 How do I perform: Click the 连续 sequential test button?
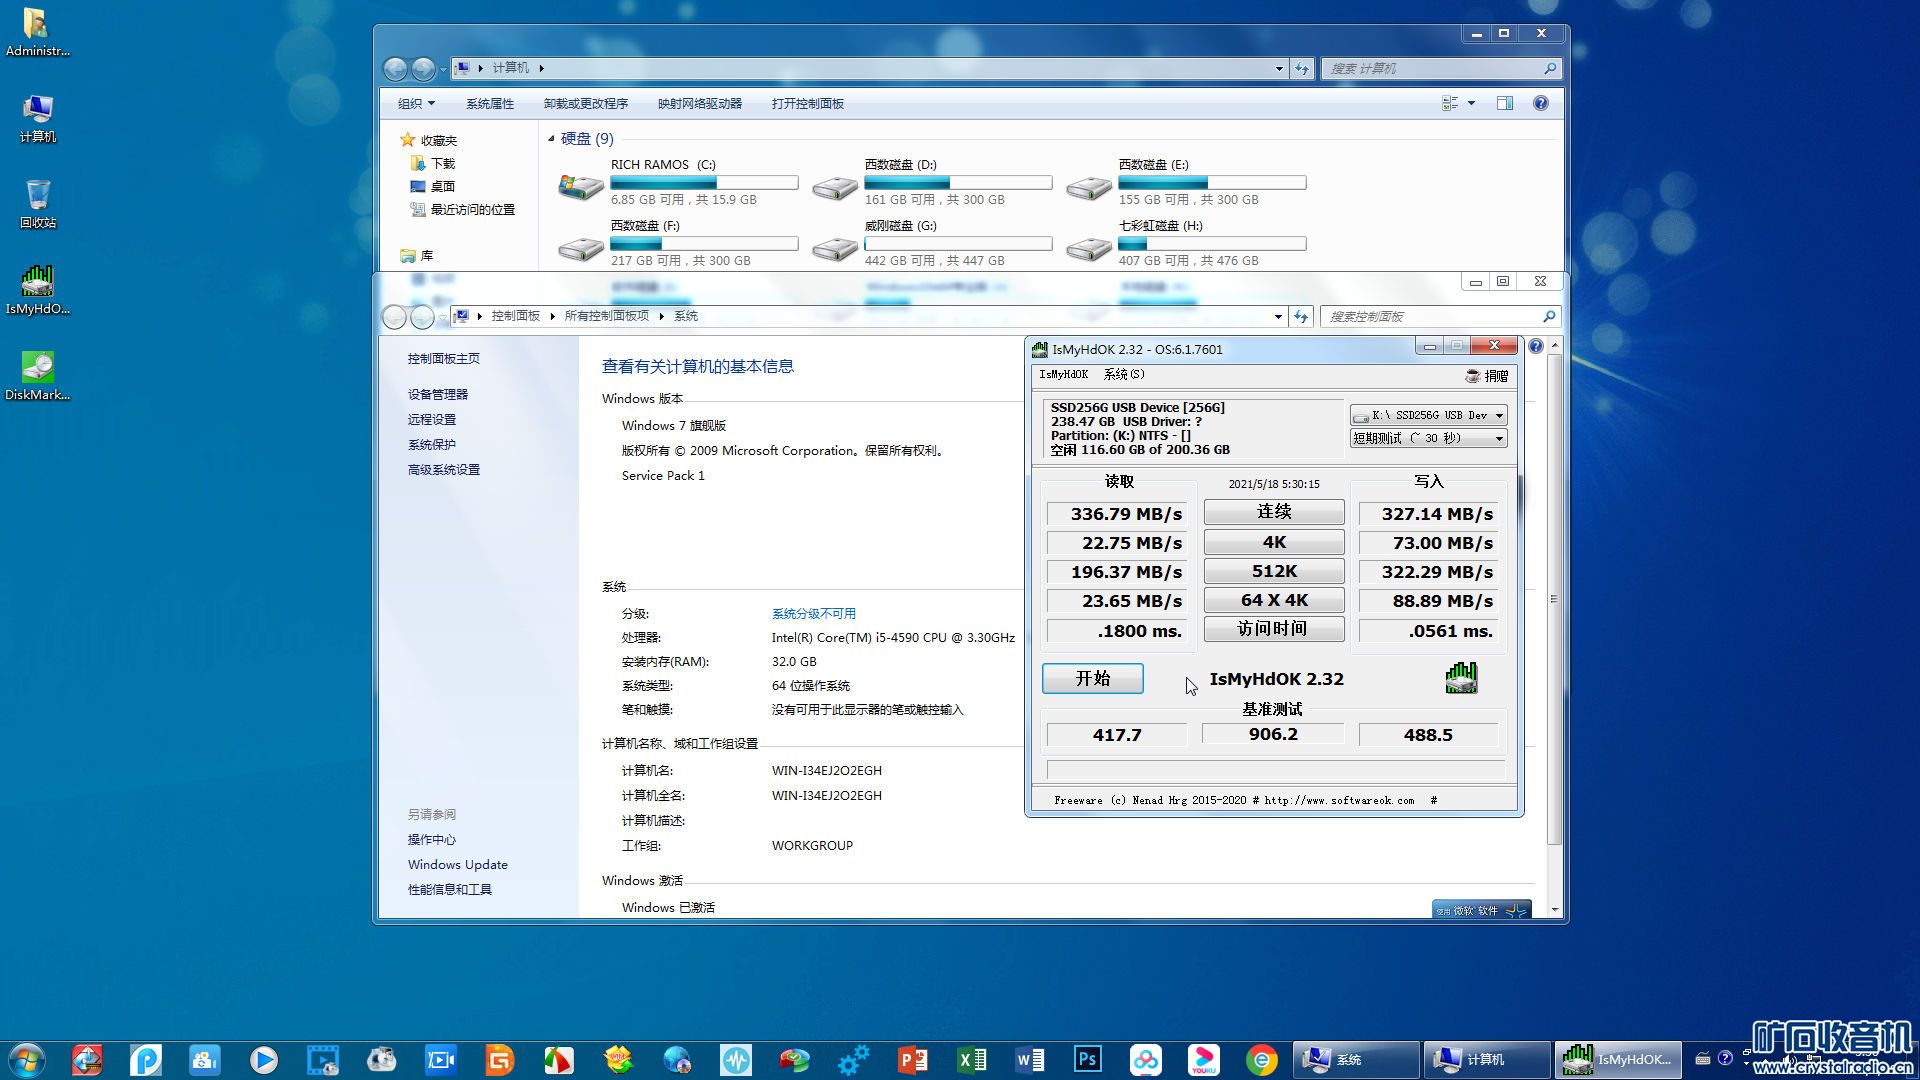(x=1274, y=512)
